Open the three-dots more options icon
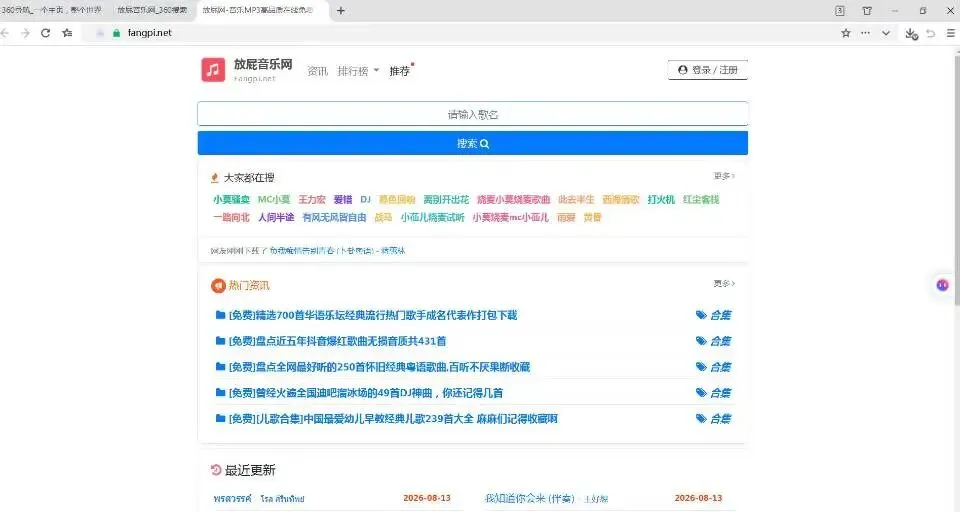The width and height of the screenshot is (960, 512). [865, 33]
